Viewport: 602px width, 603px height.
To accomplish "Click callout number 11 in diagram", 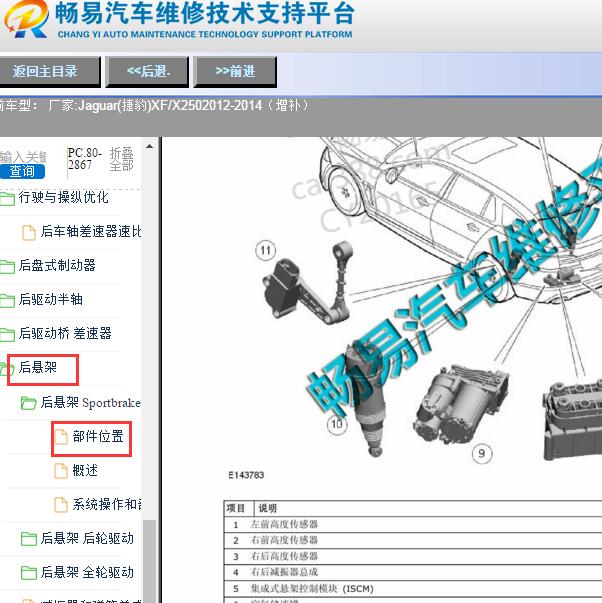I will 265,250.
